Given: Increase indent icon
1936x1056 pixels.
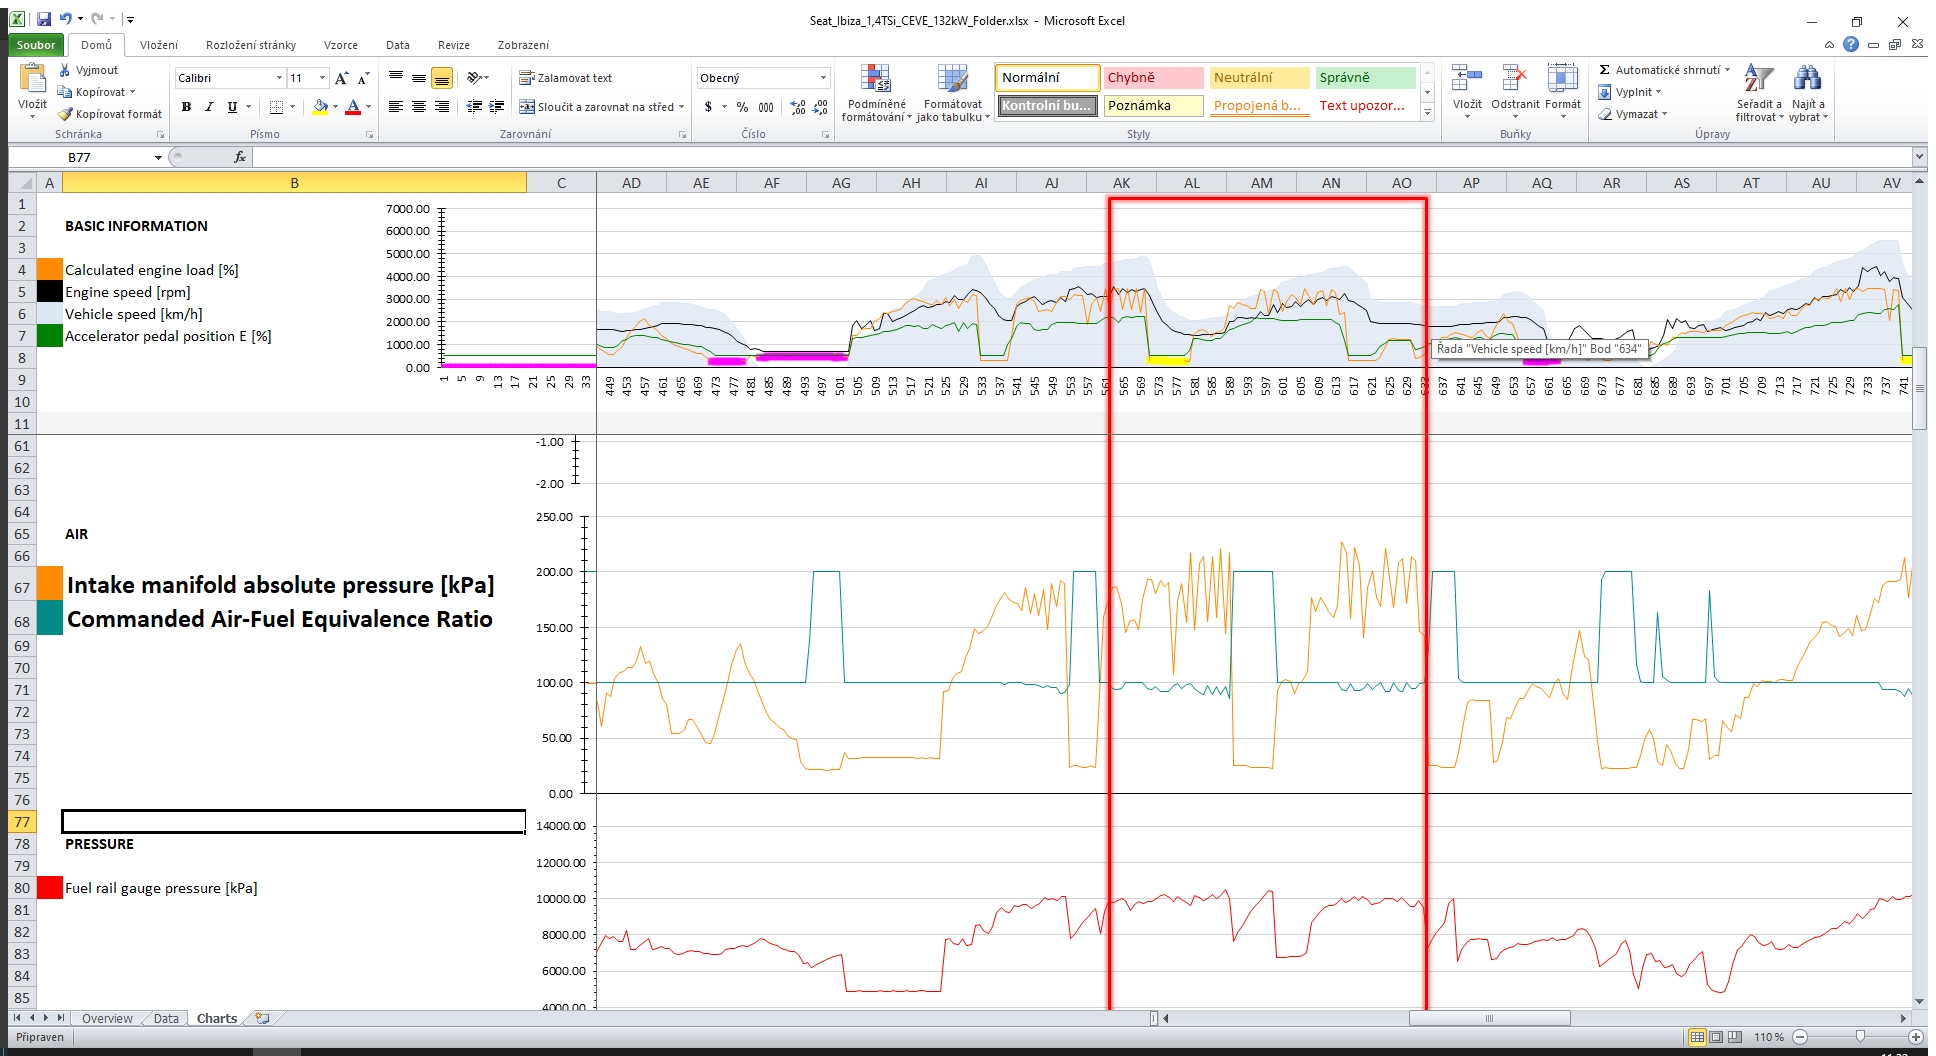Looking at the screenshot, I should coord(496,107).
